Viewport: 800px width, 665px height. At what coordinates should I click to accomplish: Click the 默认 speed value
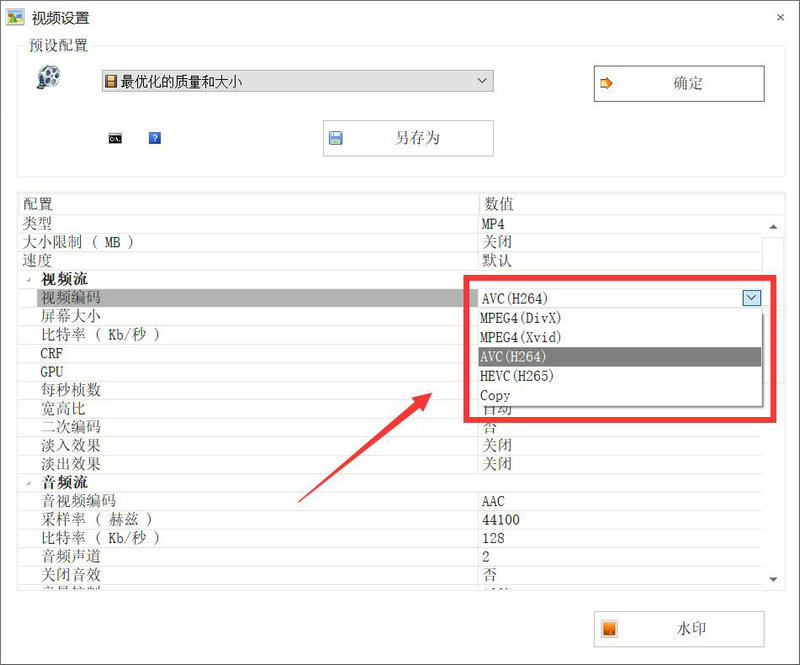[497, 261]
